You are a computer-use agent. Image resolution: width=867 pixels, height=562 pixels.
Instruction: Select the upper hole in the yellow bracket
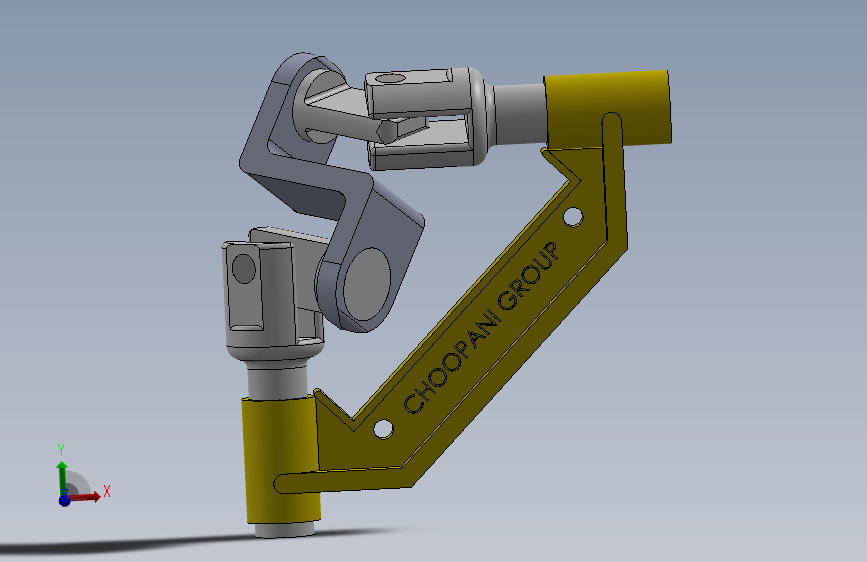[573, 216]
